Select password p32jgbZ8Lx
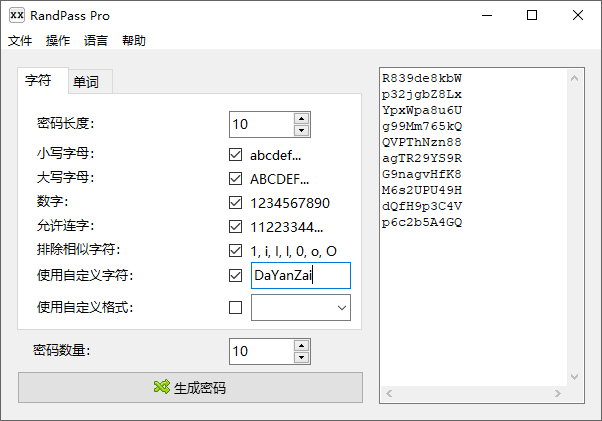The width and height of the screenshot is (602, 421). (x=422, y=94)
